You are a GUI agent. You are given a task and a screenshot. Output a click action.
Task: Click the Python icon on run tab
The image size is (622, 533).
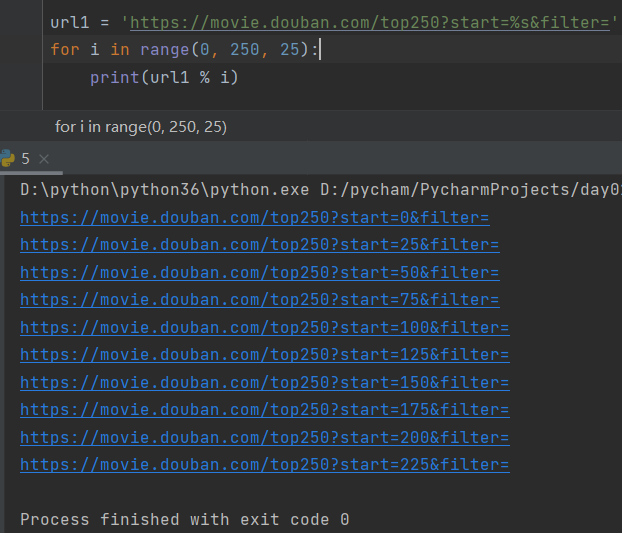click(x=7, y=158)
